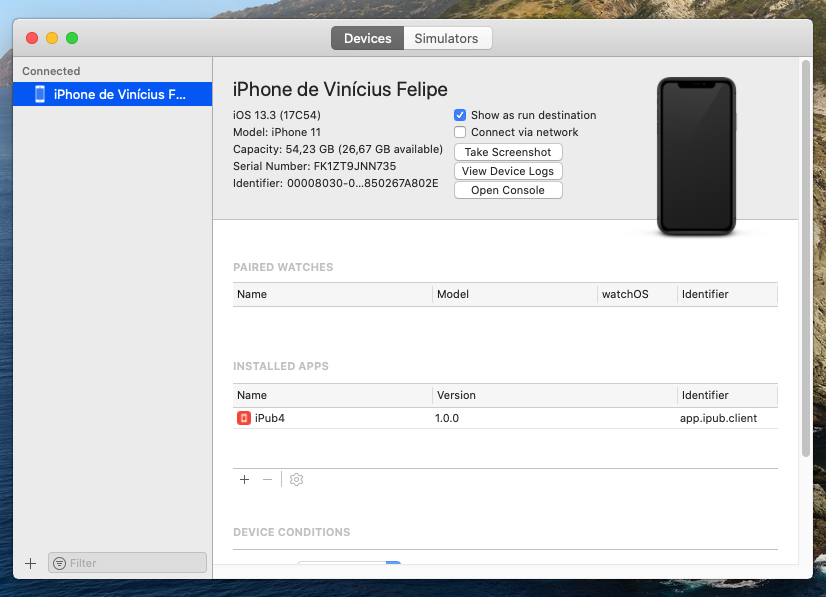Click the filter icon in search field

[x=59, y=563]
